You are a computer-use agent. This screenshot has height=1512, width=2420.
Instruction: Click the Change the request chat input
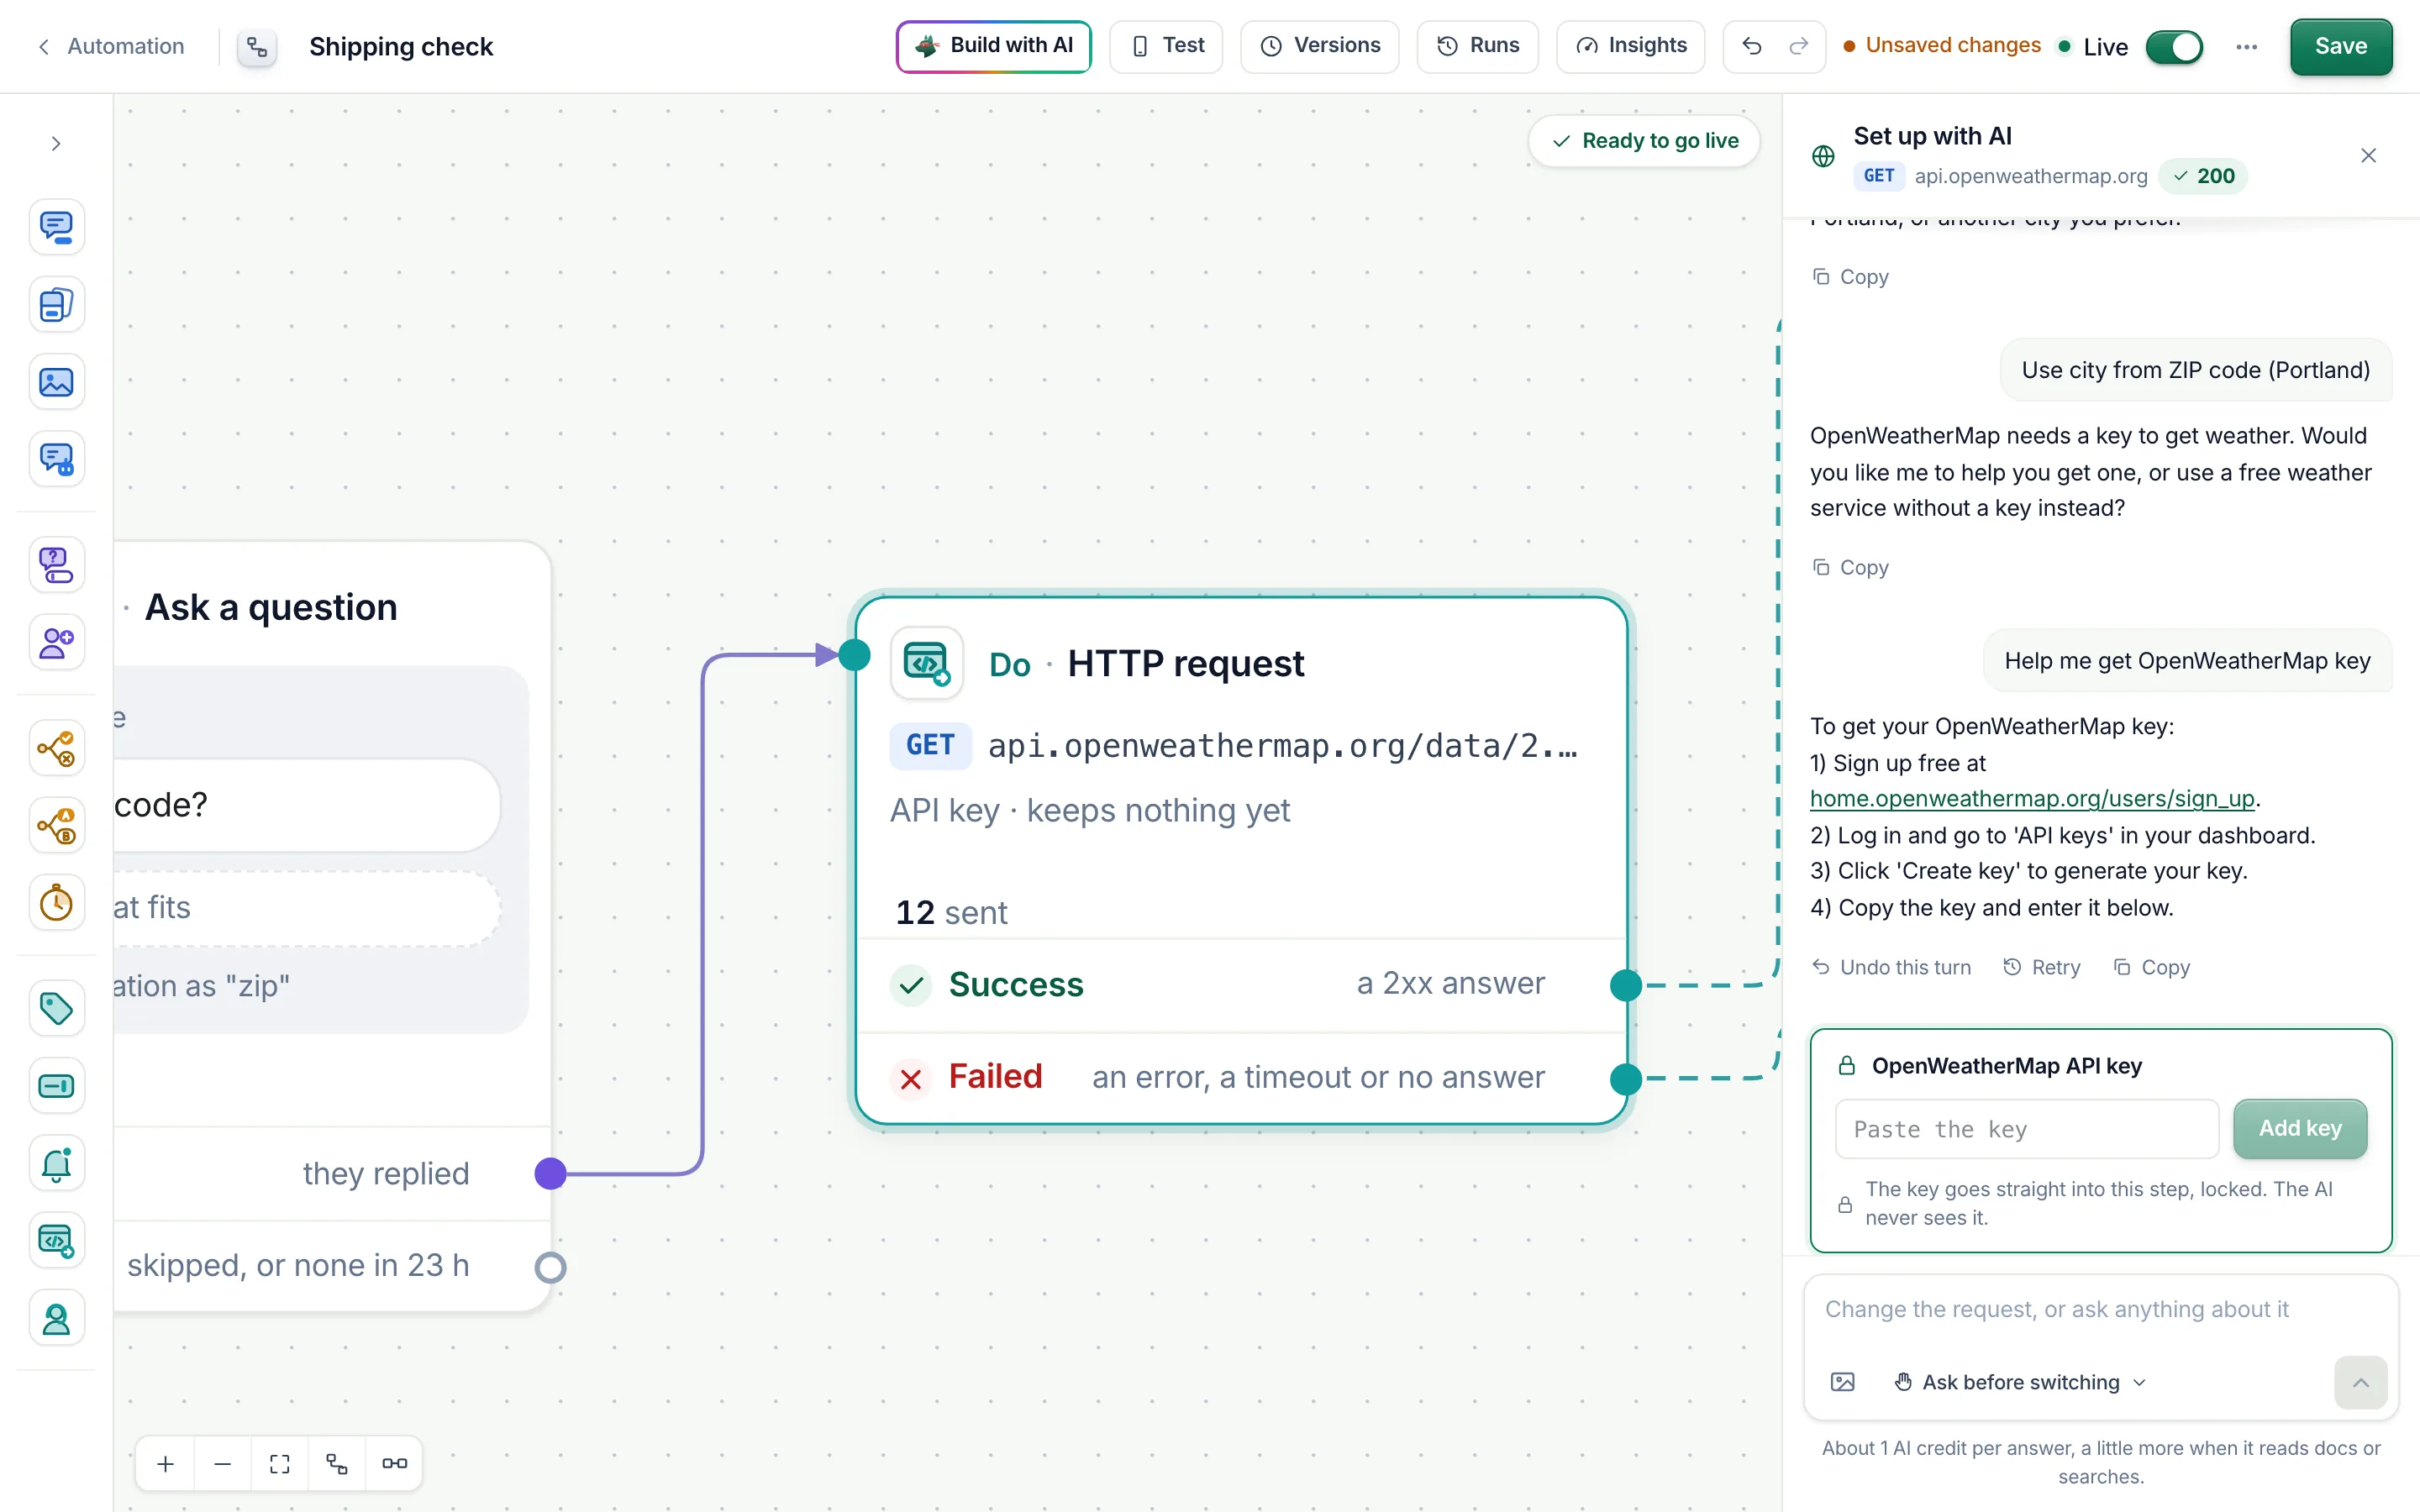coord(2100,1309)
